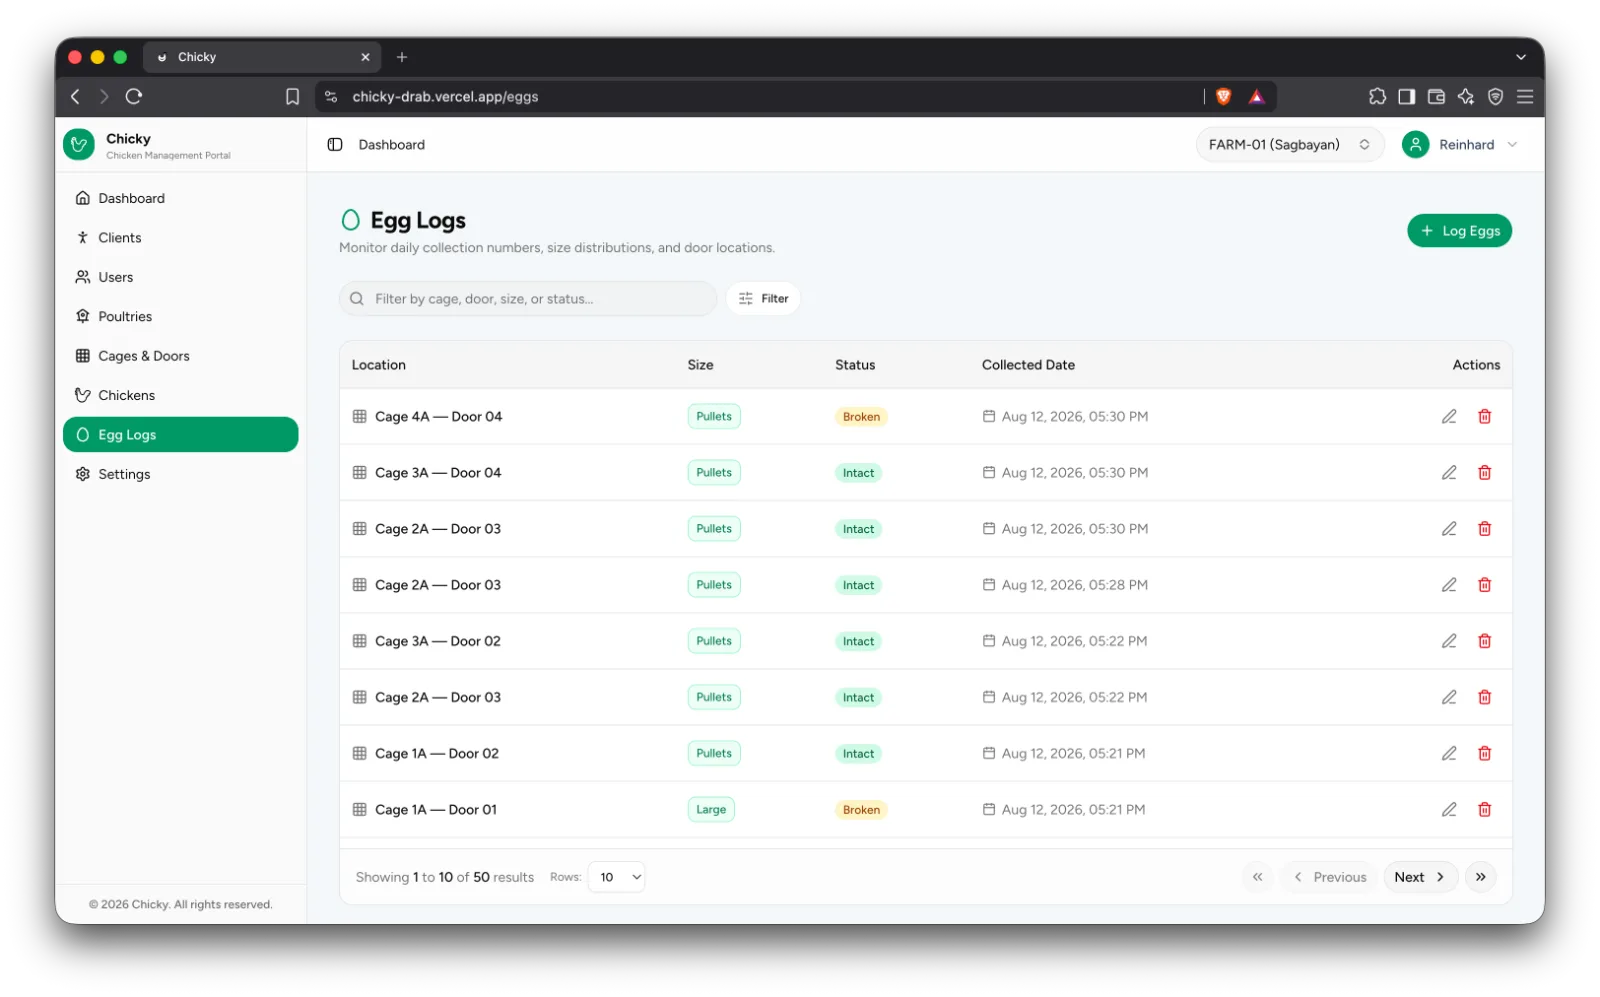Select Egg Logs in the sidebar

pyautogui.click(x=180, y=435)
